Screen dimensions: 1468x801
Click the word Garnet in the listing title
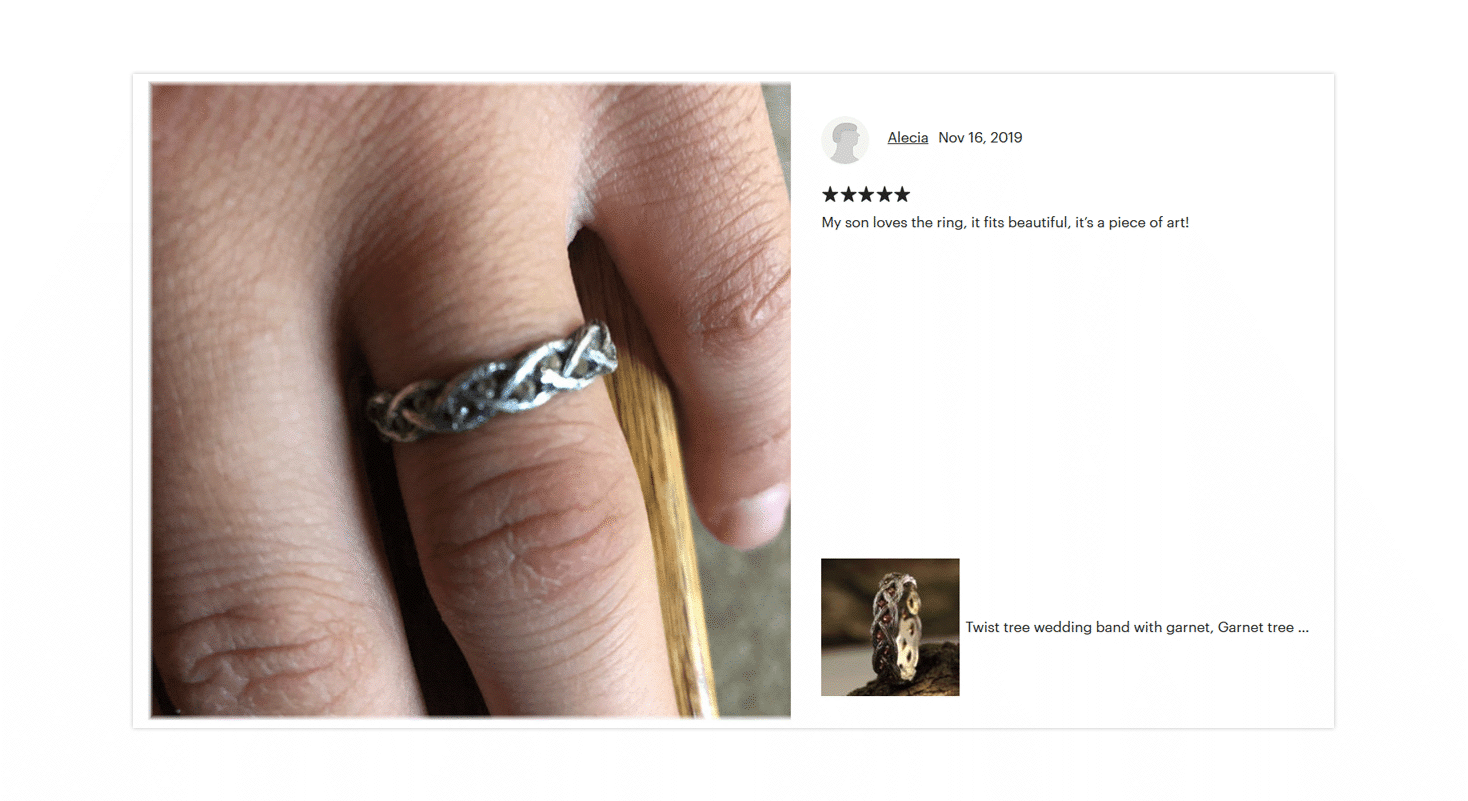click(1241, 628)
